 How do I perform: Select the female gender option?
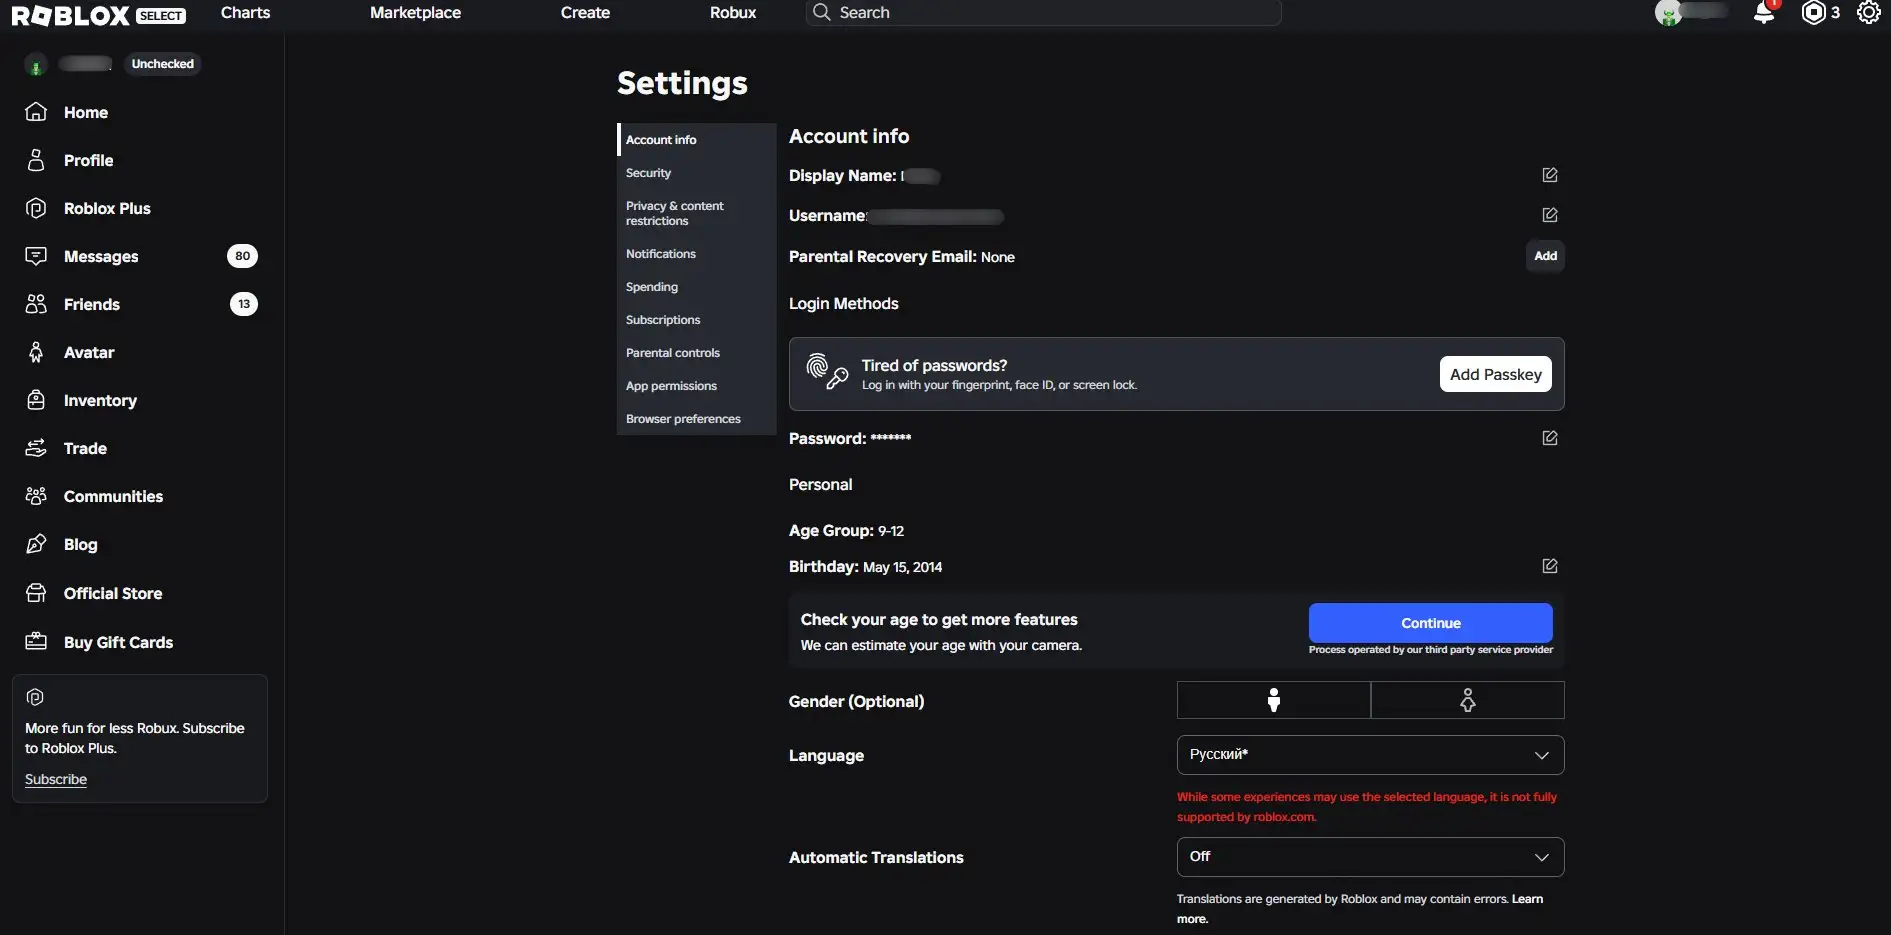(1467, 700)
